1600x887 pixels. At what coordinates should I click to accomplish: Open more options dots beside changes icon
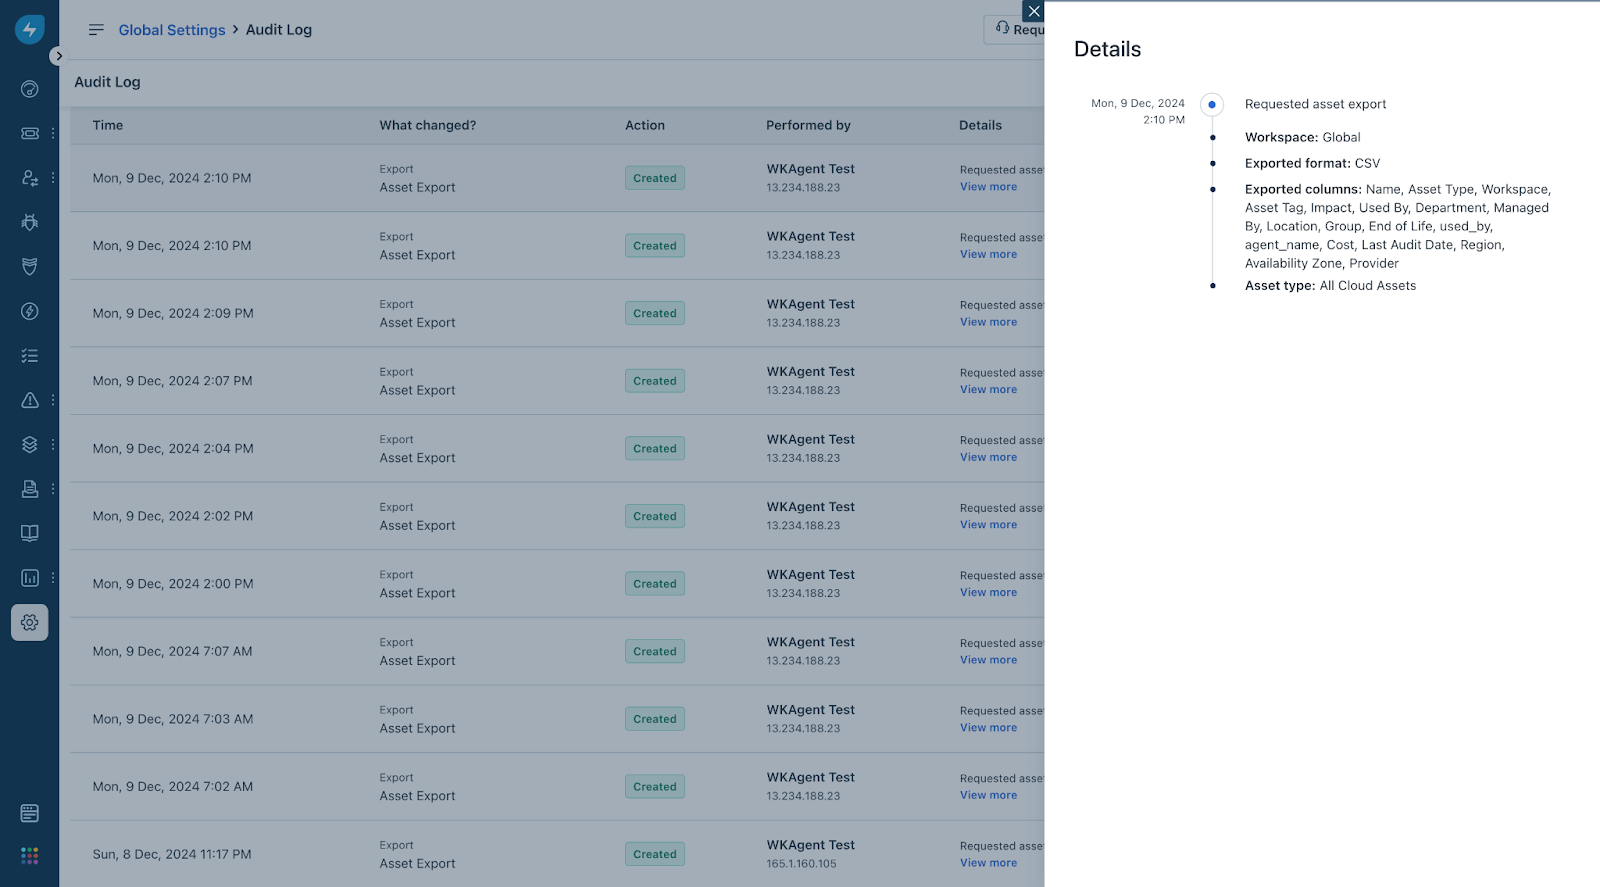point(53,178)
